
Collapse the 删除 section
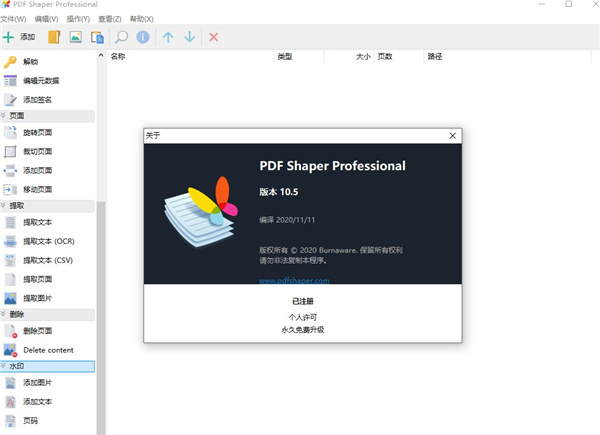coord(3,314)
